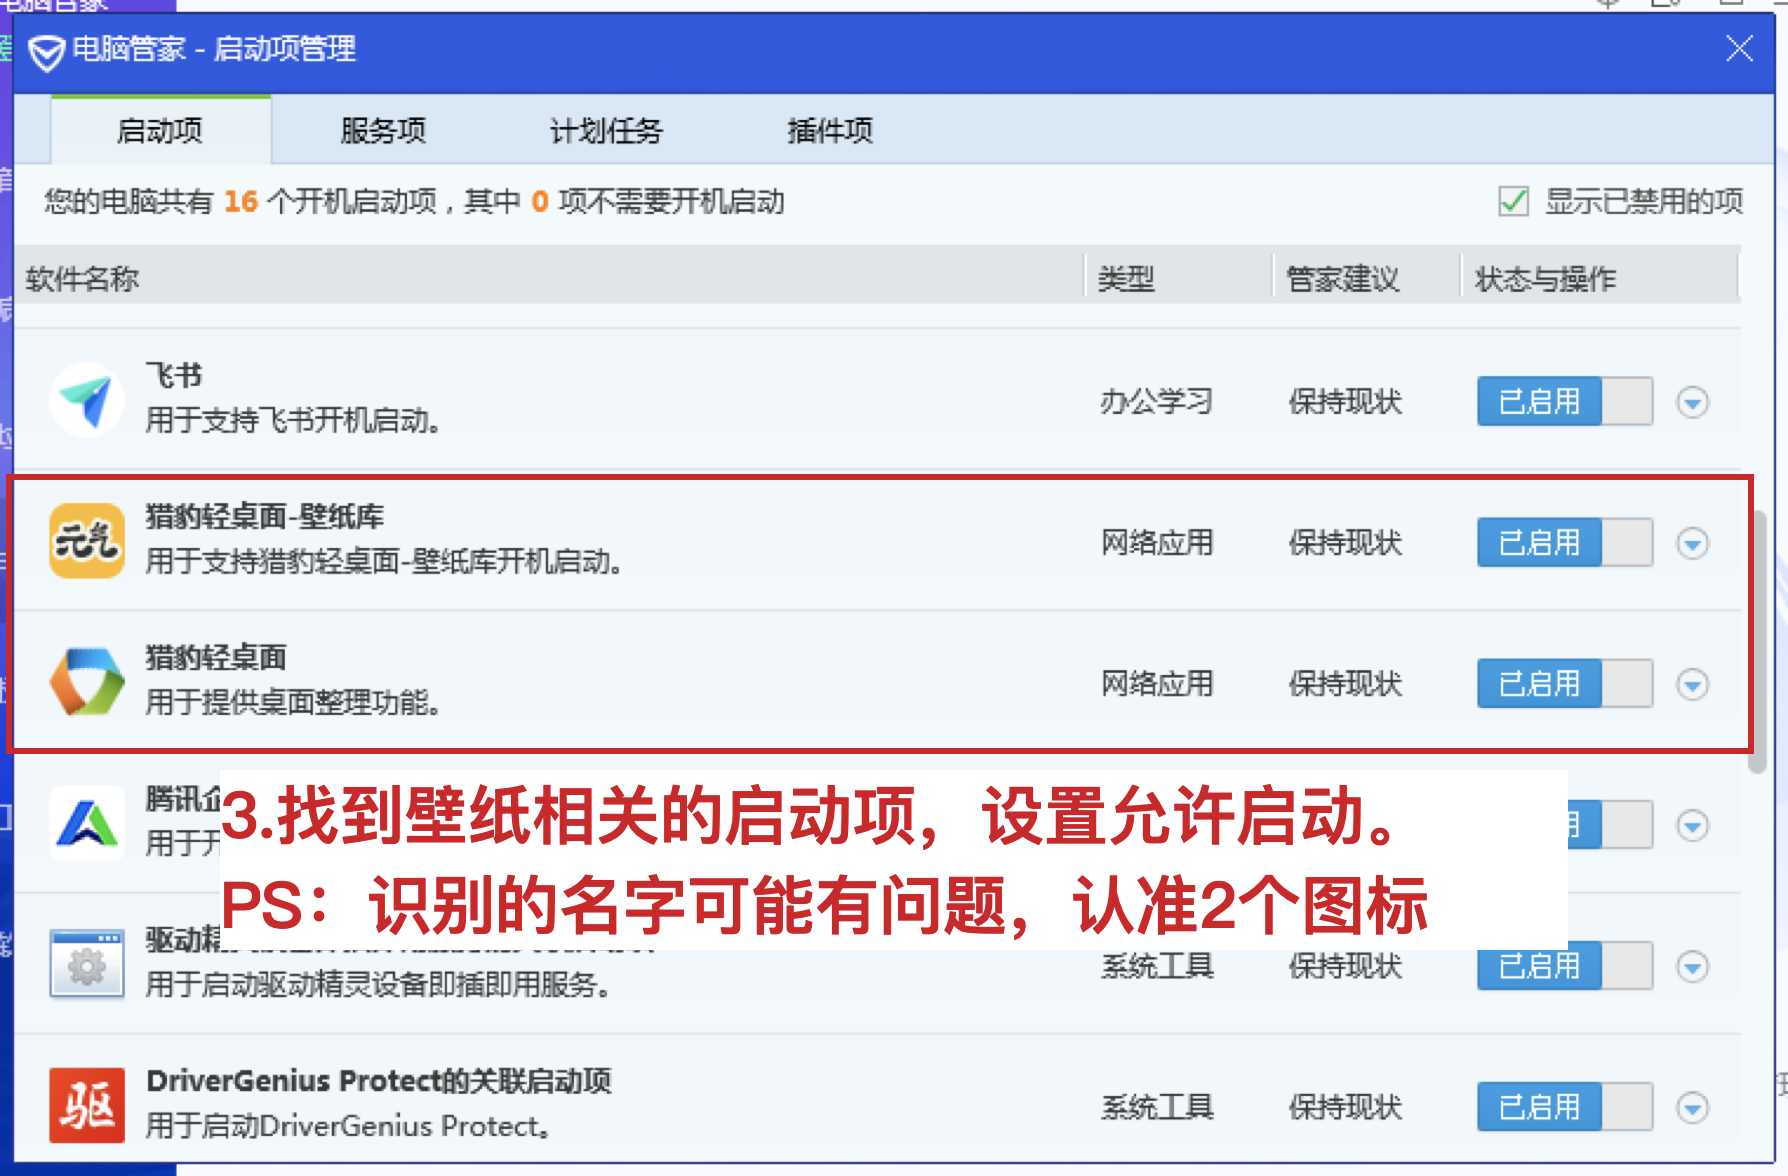Click the 驱动精灵 gear window icon

[x=87, y=964]
